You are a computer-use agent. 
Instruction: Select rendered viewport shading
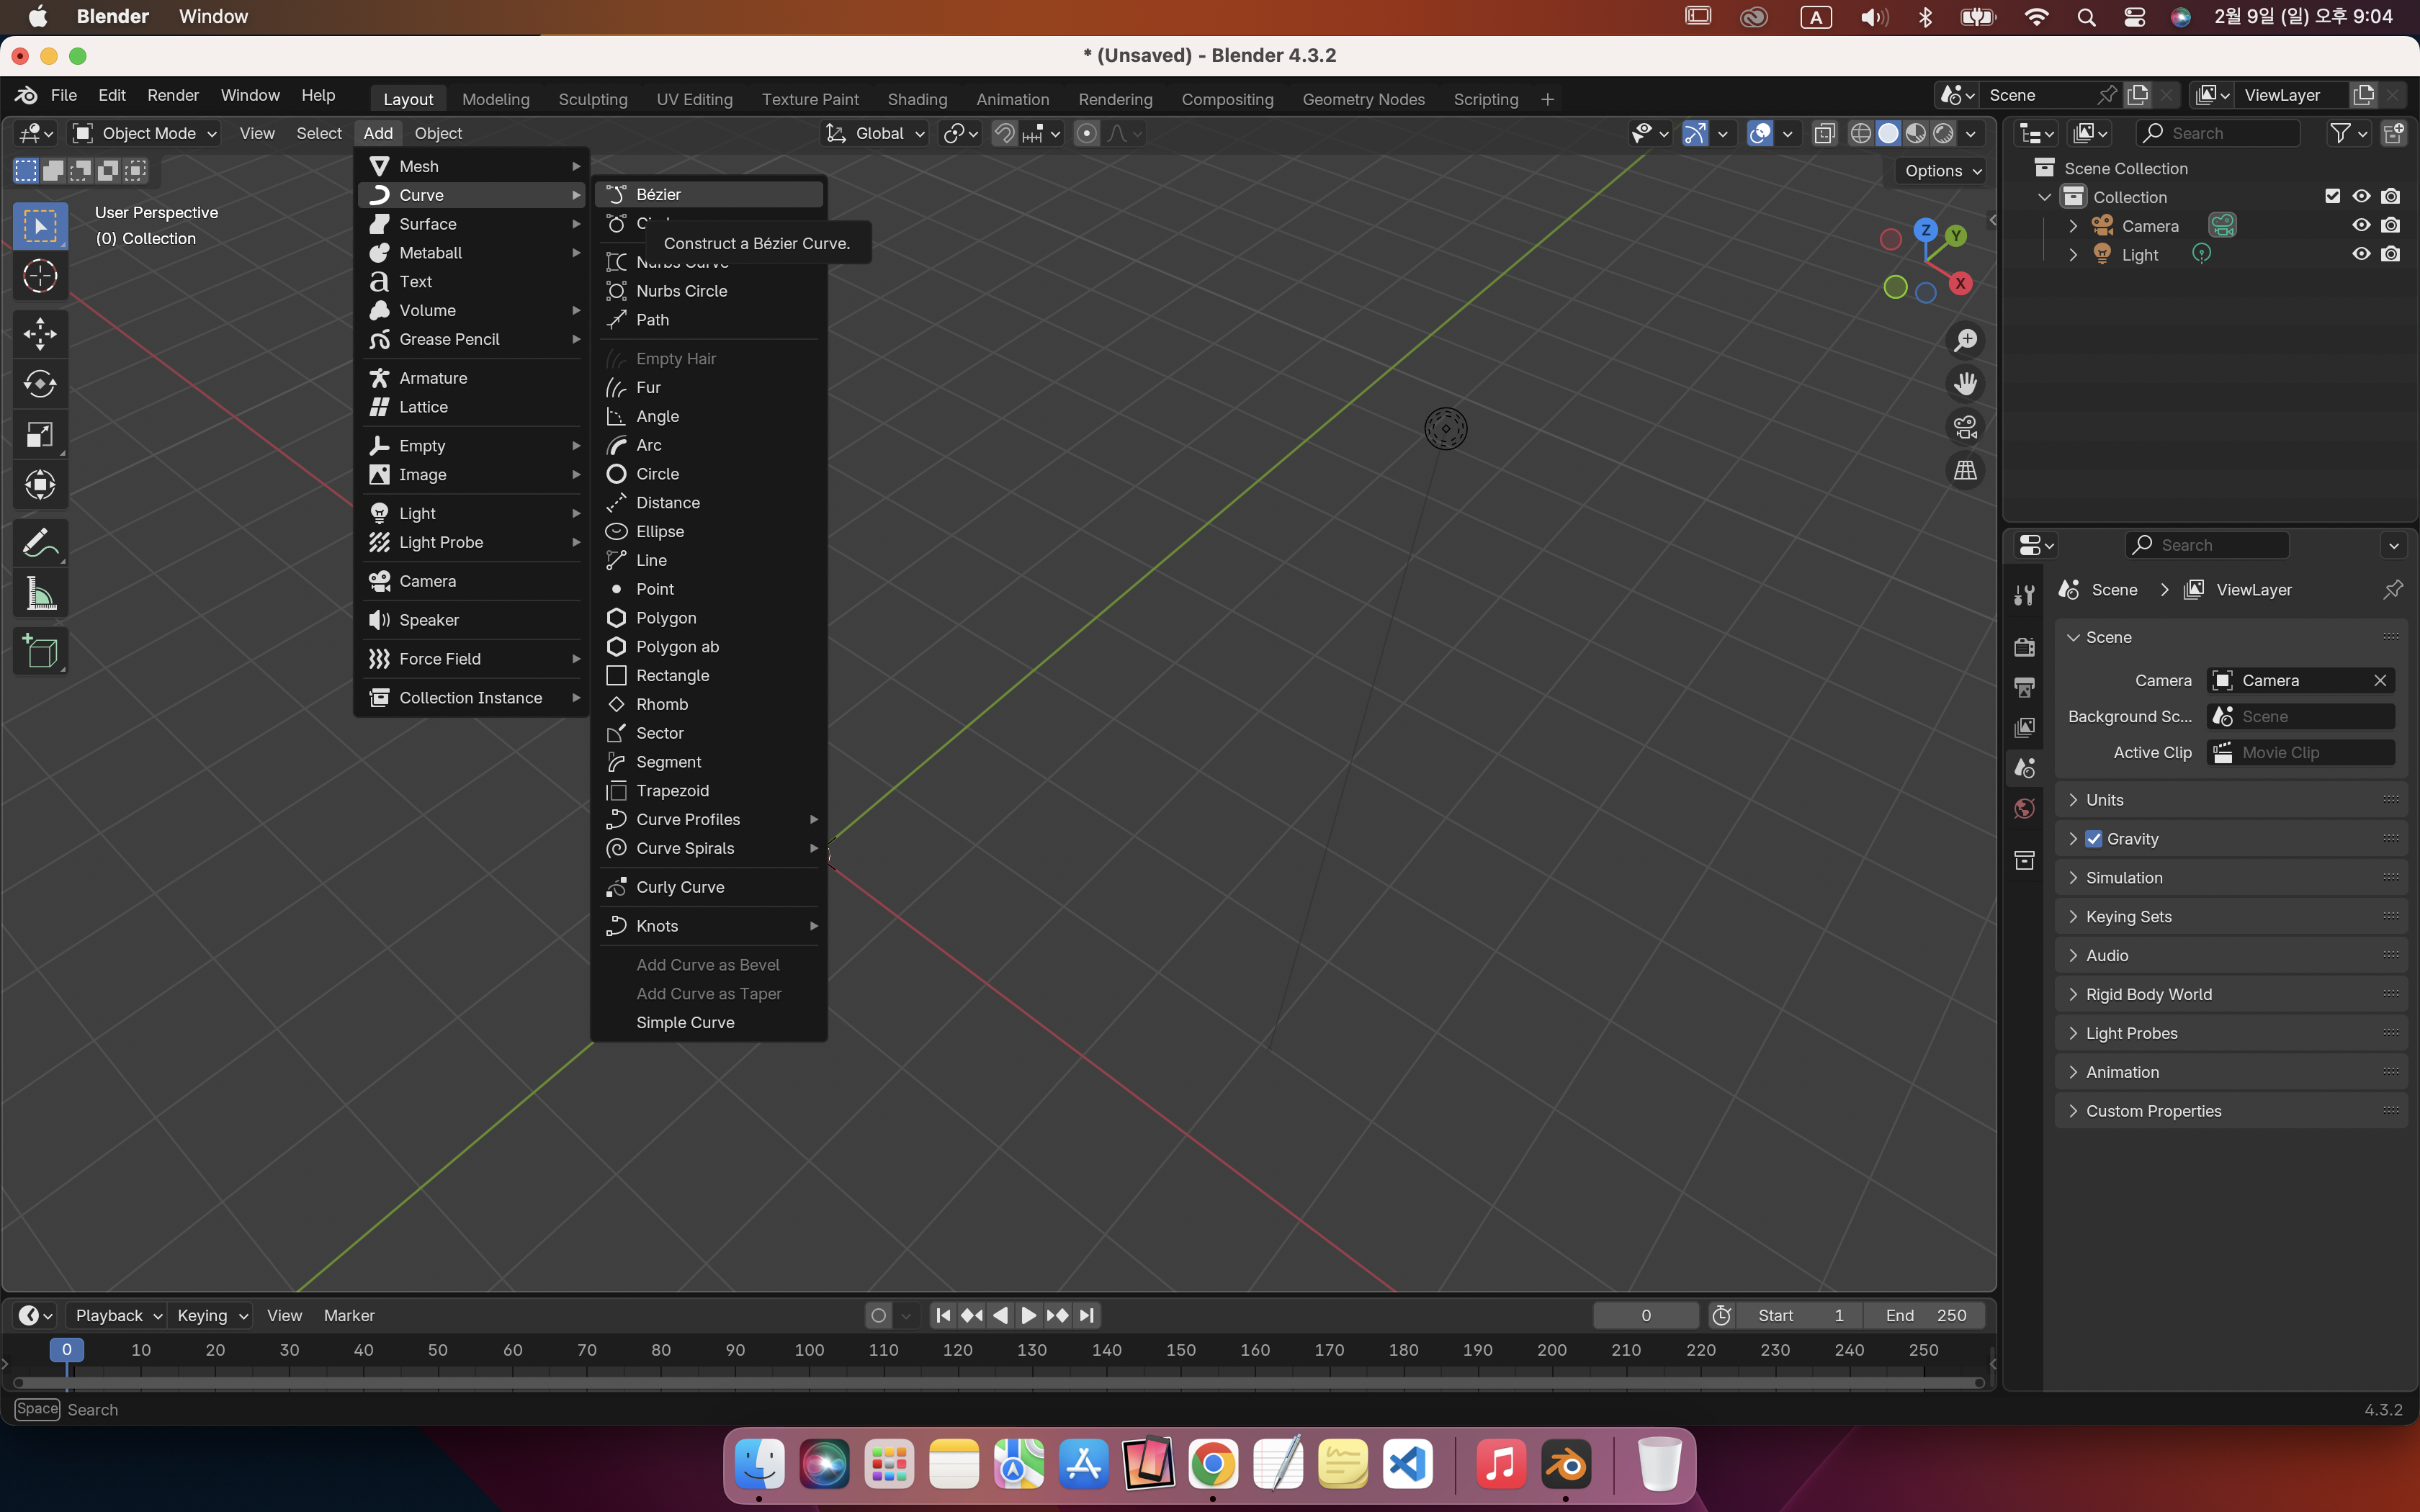click(x=1943, y=133)
